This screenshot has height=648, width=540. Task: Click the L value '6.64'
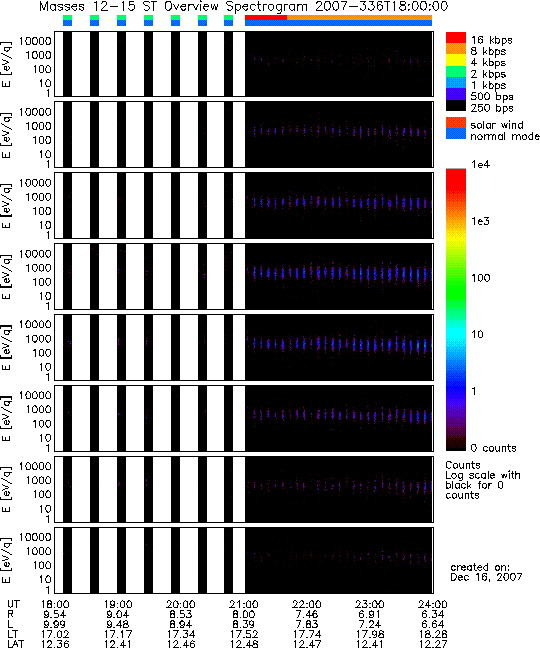433,624
